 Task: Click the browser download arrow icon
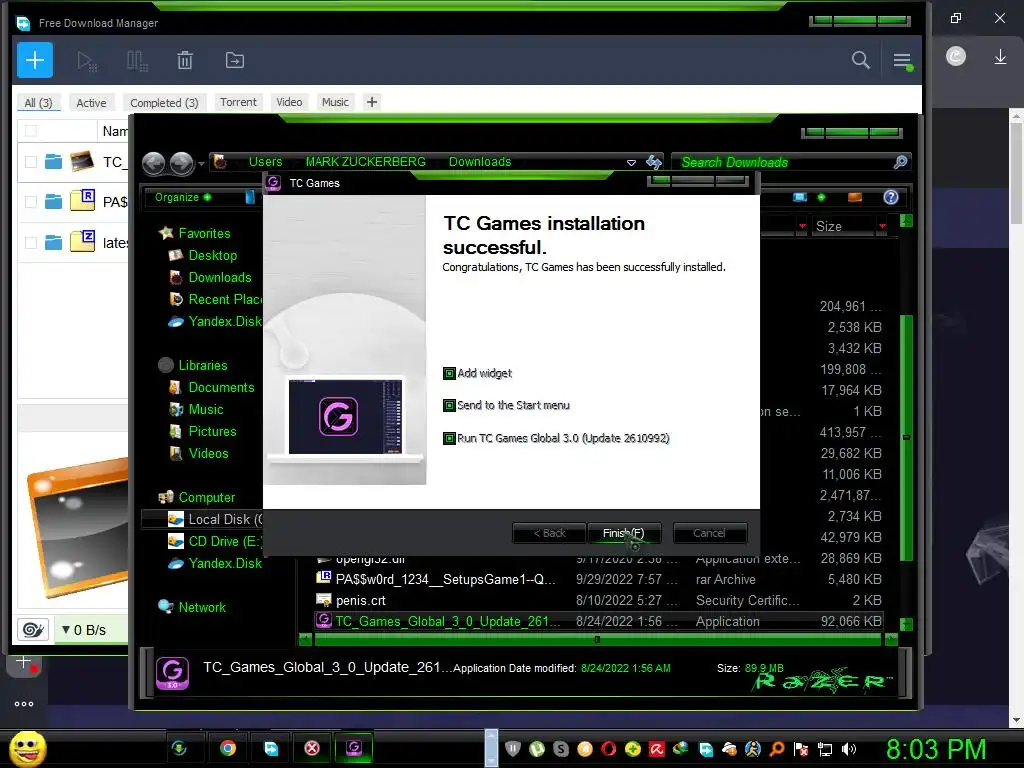tap(1000, 57)
